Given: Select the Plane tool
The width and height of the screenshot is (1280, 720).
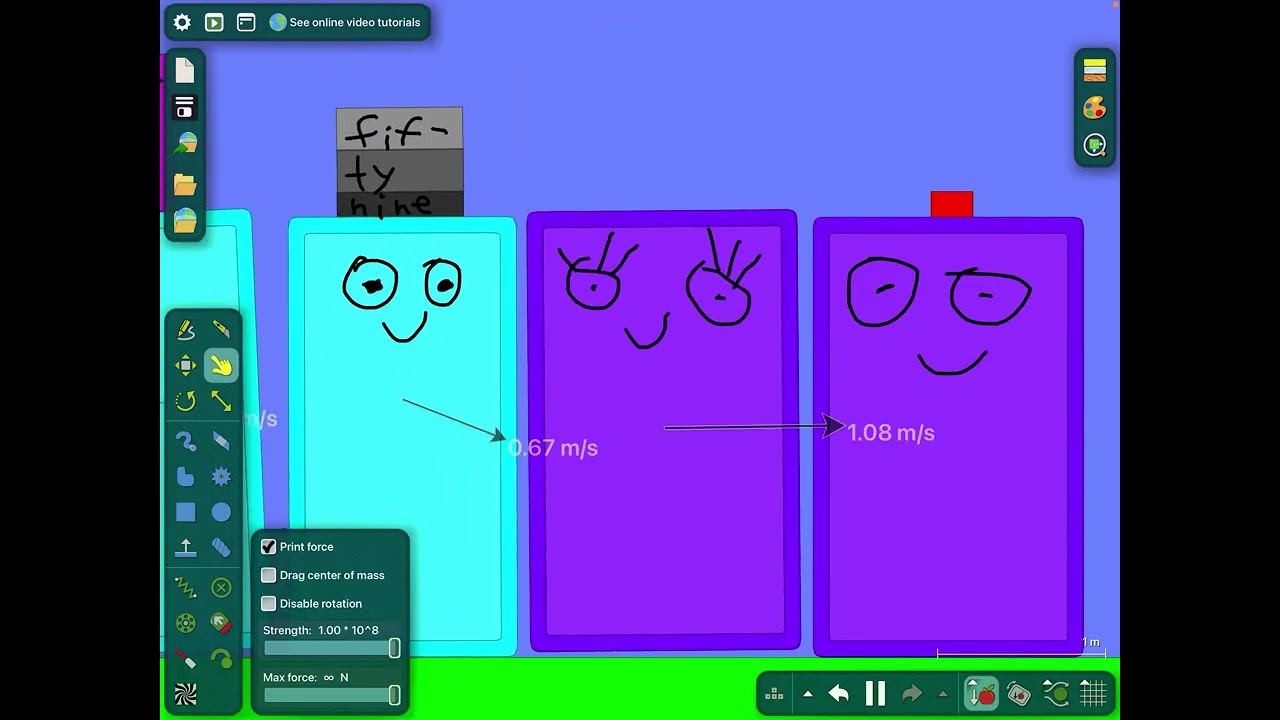Looking at the screenshot, I should (186, 548).
